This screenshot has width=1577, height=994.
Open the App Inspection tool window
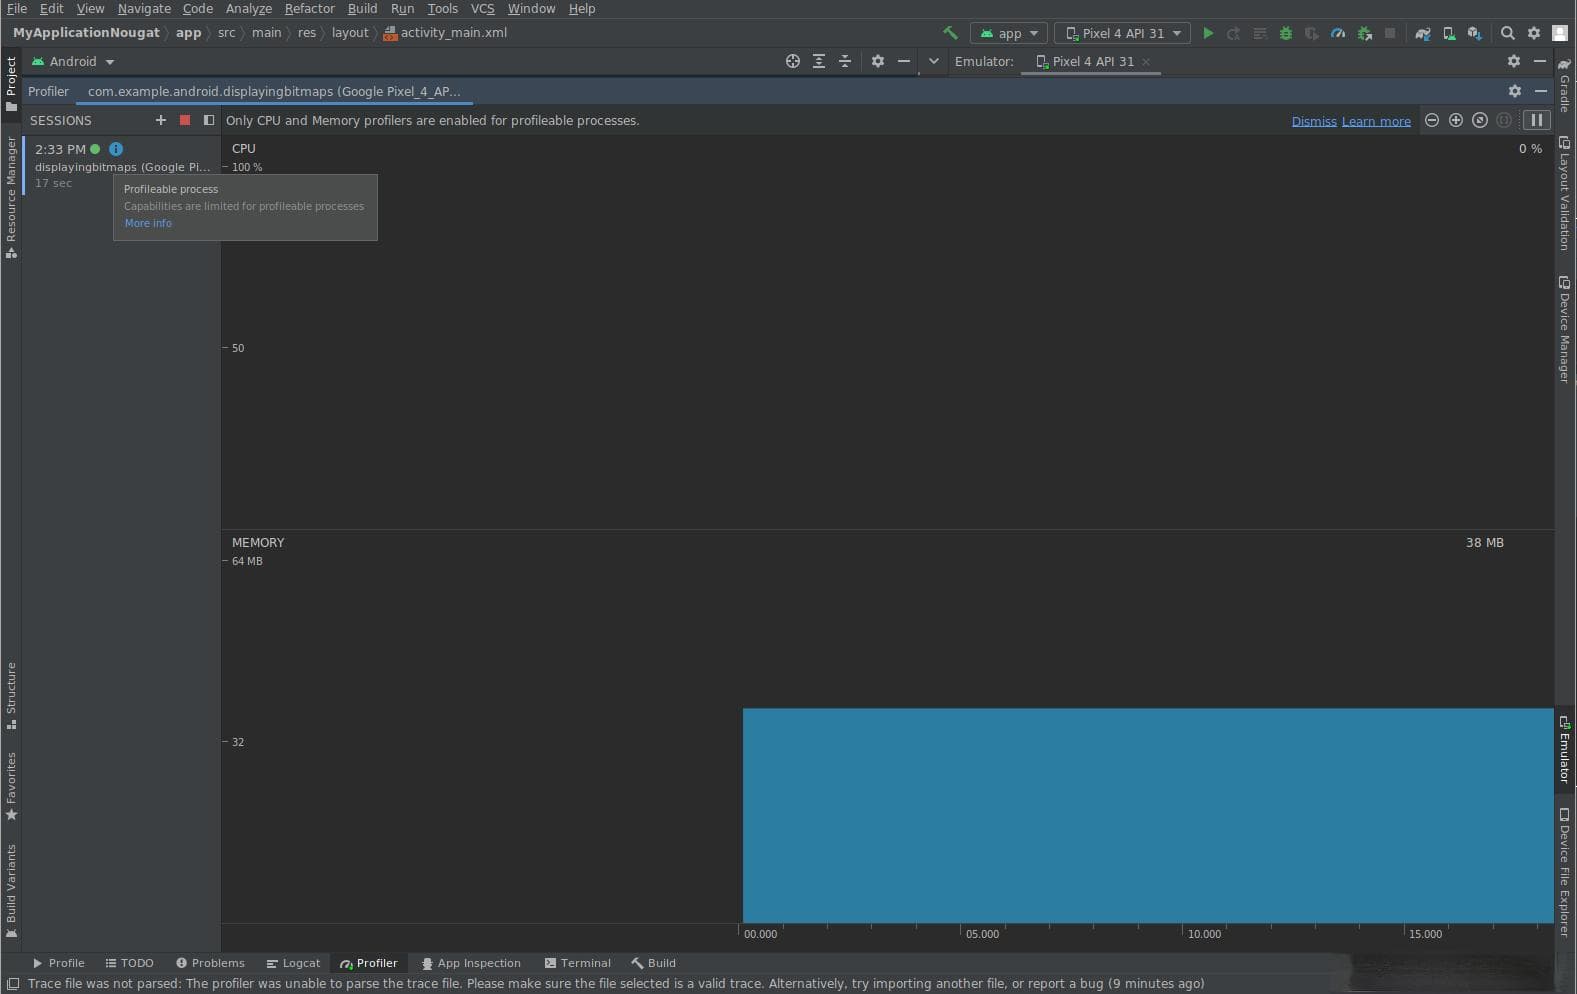point(470,963)
